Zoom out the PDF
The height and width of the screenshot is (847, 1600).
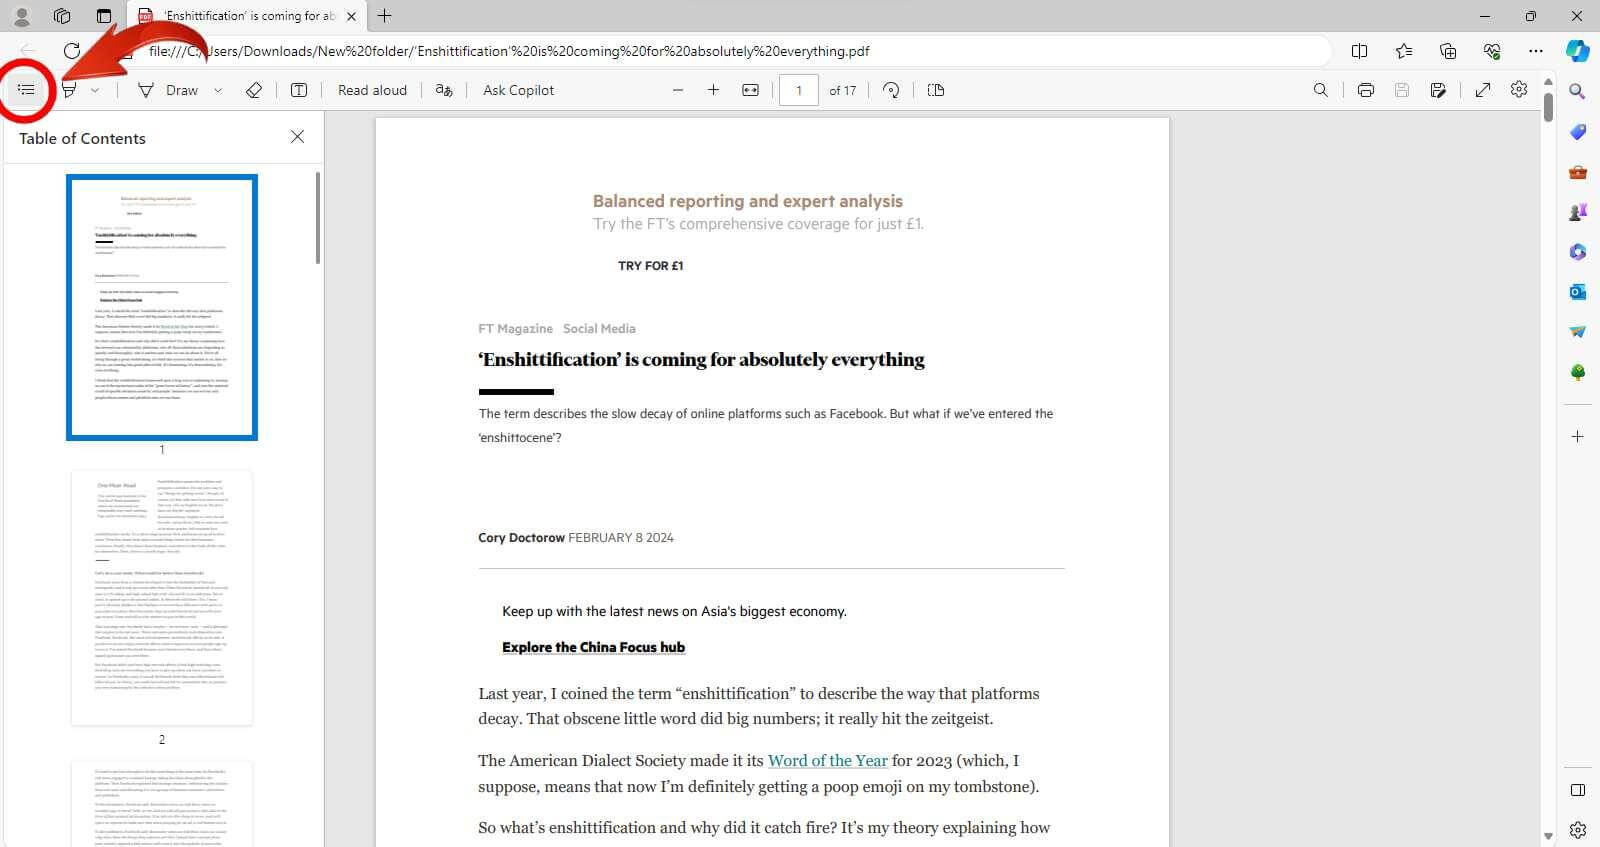[x=678, y=90]
